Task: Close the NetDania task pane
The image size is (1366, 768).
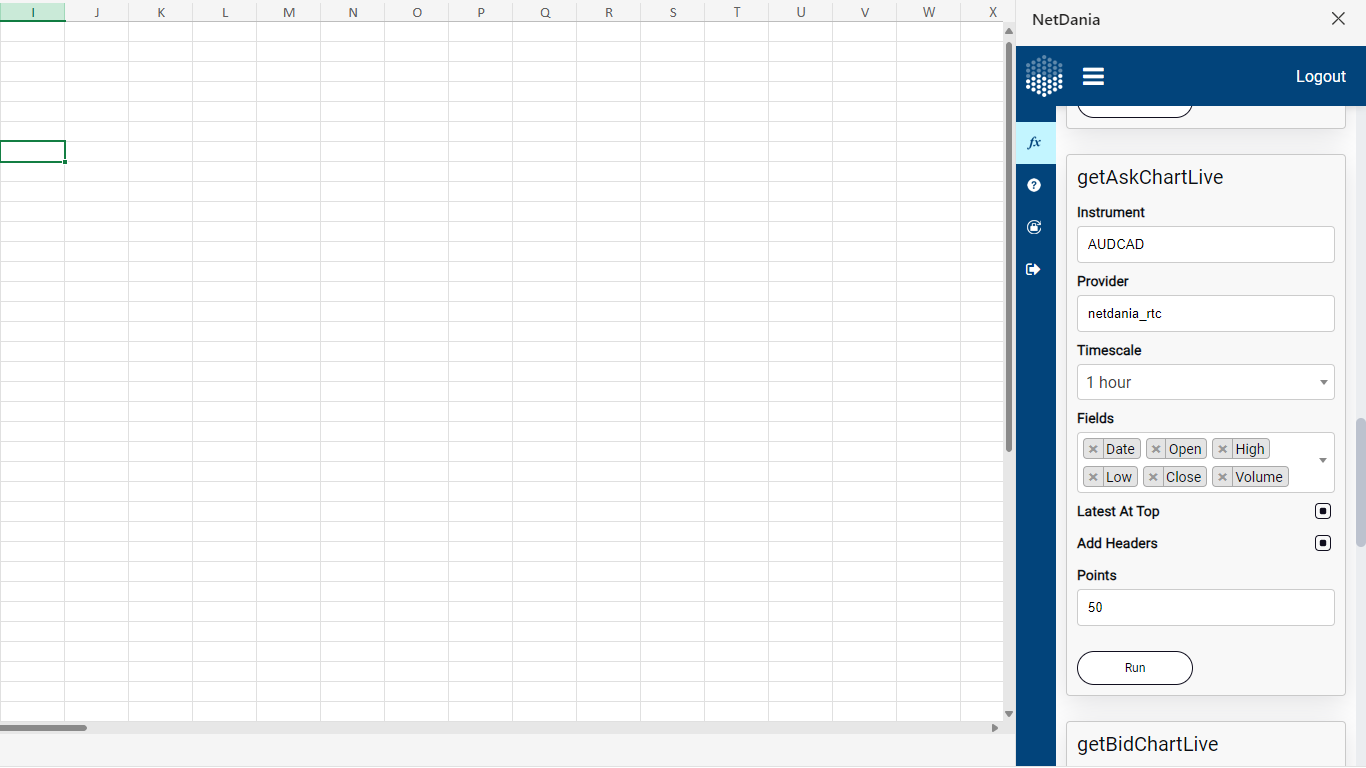Action: click(x=1338, y=19)
